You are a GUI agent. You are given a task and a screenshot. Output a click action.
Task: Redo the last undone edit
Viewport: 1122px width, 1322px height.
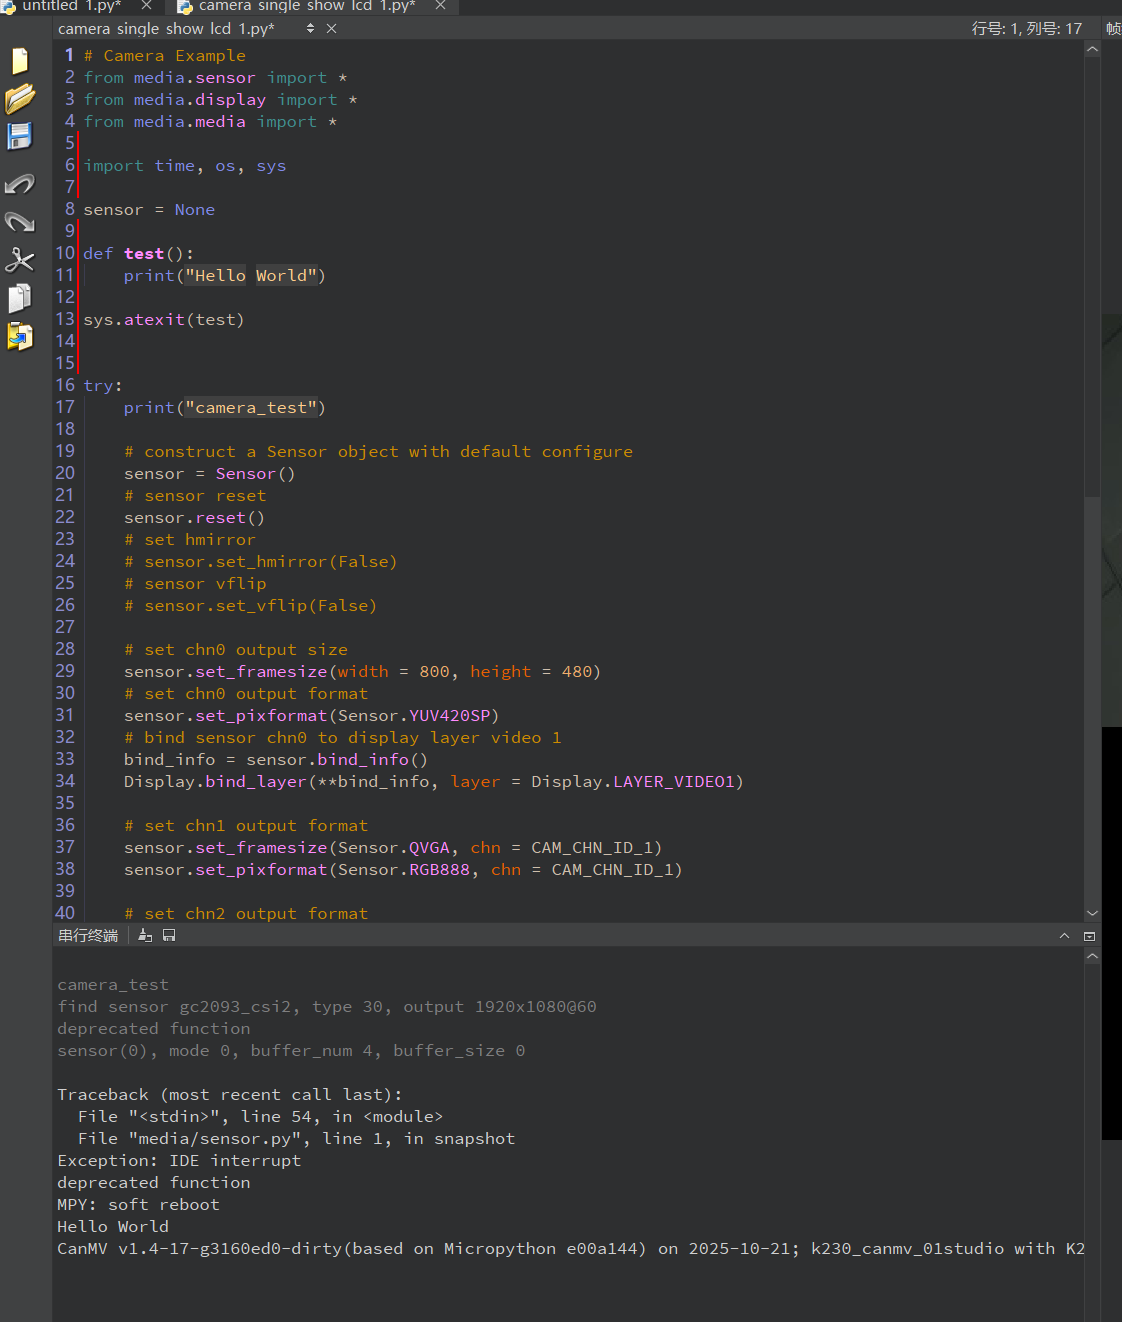[x=20, y=222]
